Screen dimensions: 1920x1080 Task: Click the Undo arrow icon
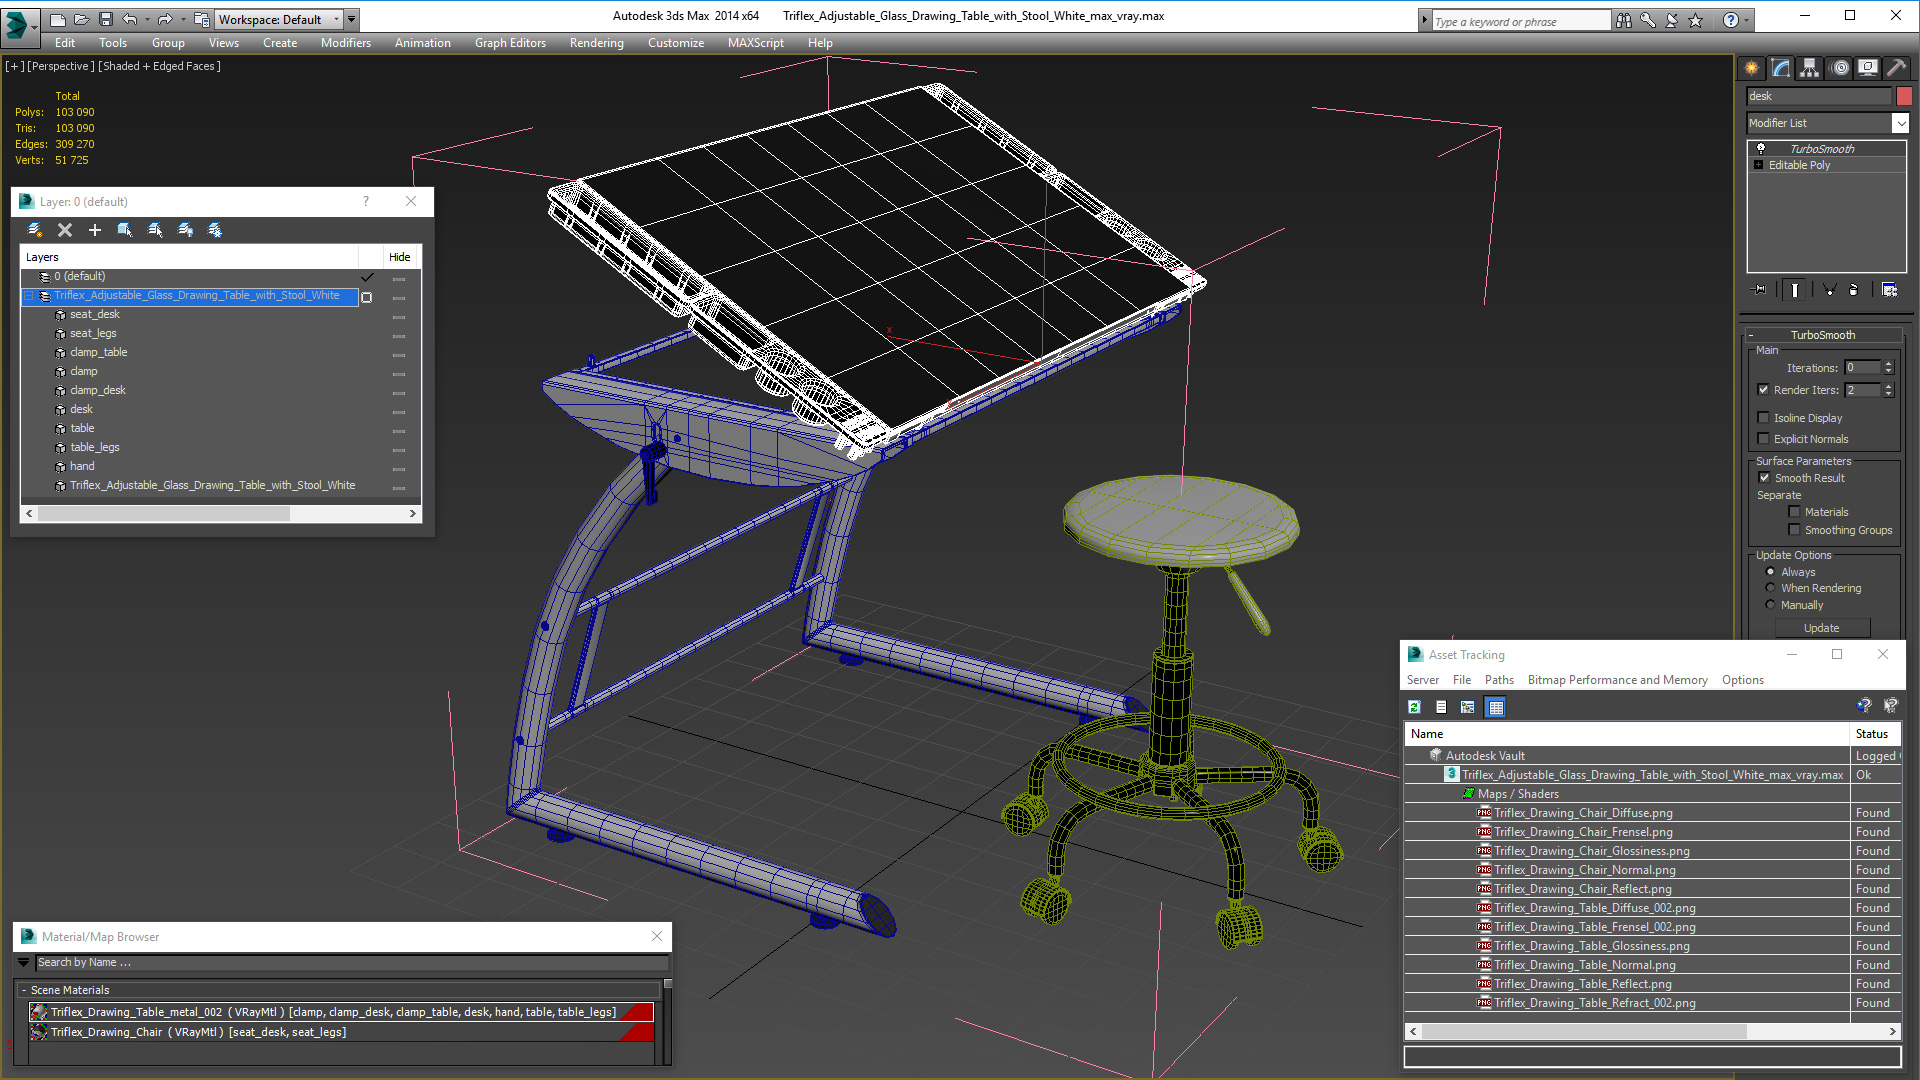coord(129,19)
